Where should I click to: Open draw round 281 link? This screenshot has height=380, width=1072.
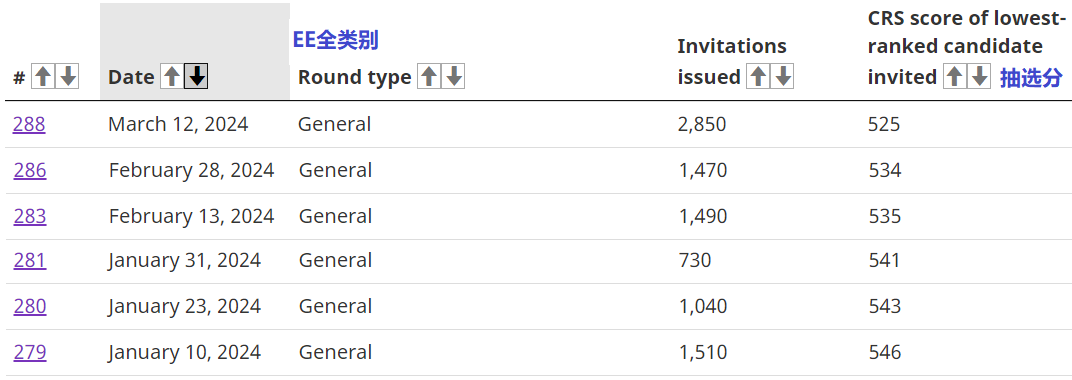[29, 260]
